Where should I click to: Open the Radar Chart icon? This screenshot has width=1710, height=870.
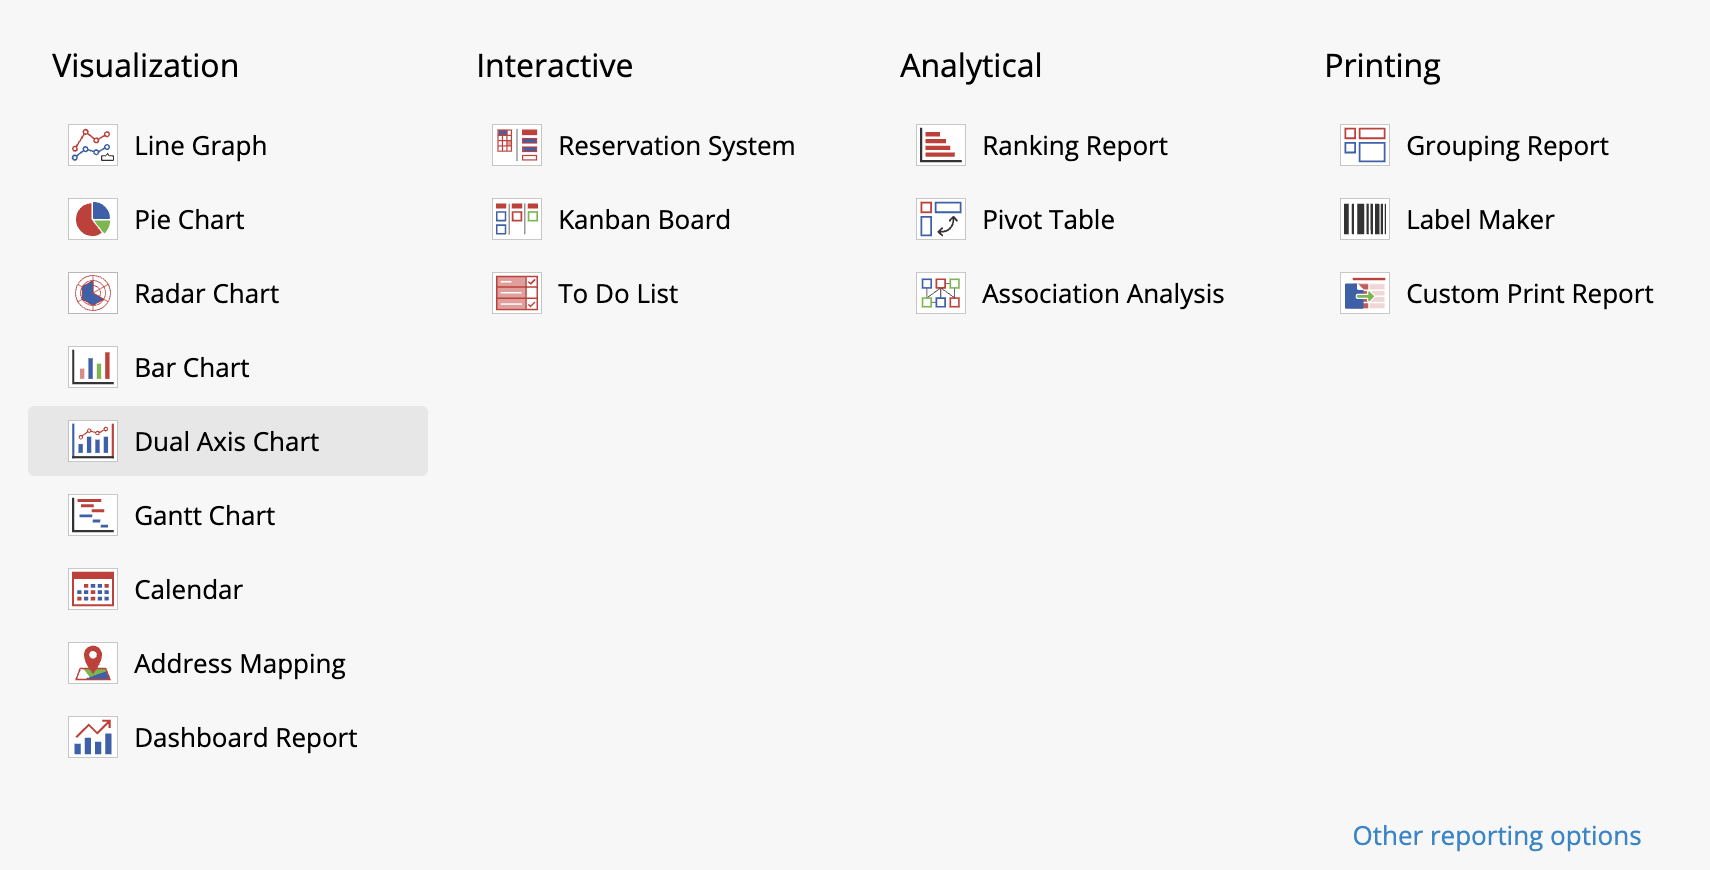coord(93,293)
